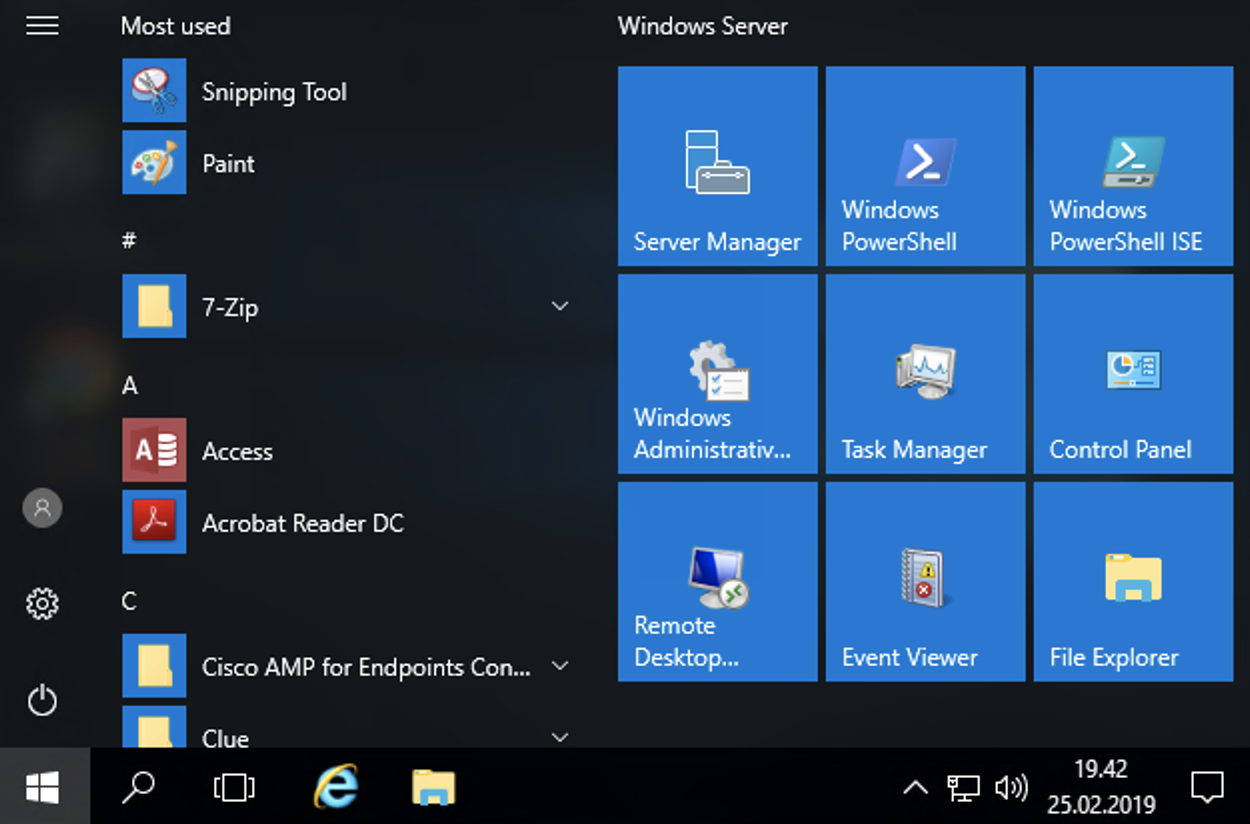Open the Action Center notifications

(1207, 788)
